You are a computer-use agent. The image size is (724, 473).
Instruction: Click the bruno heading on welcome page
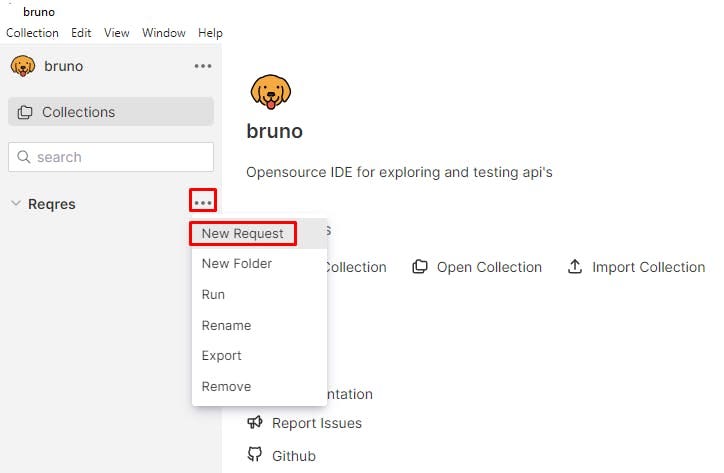click(274, 131)
